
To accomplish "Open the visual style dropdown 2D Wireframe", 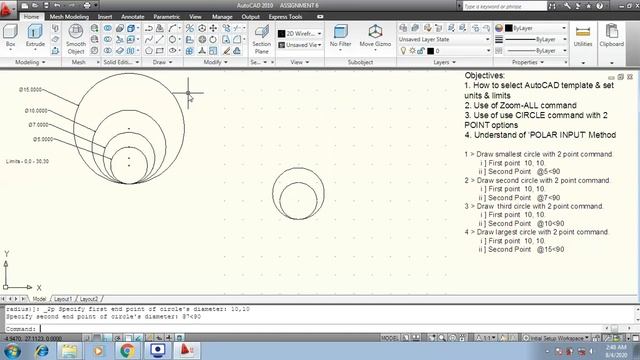I will click(300, 33).
